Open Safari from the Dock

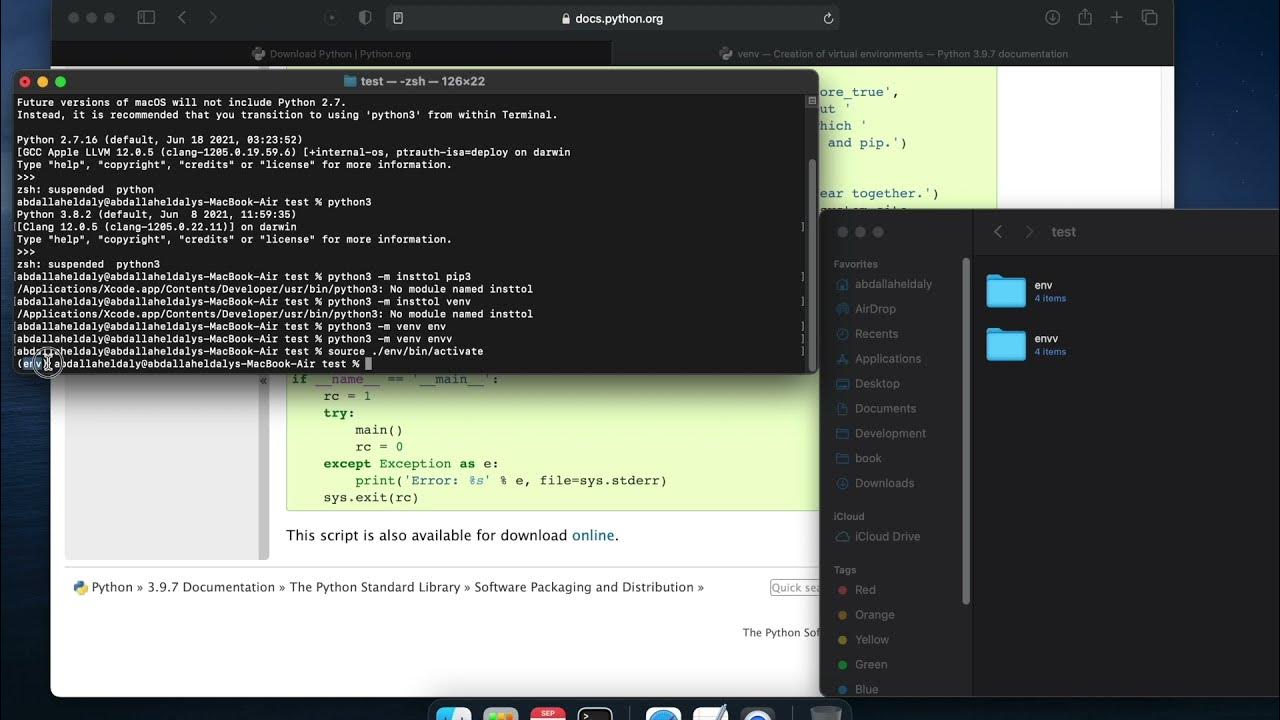tap(662, 713)
